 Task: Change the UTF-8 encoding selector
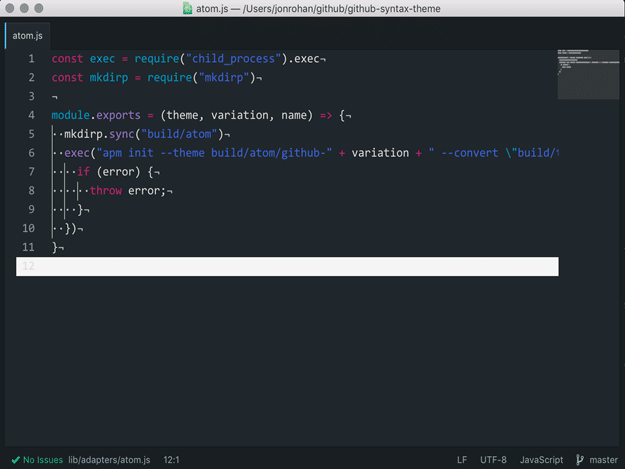click(x=493, y=460)
